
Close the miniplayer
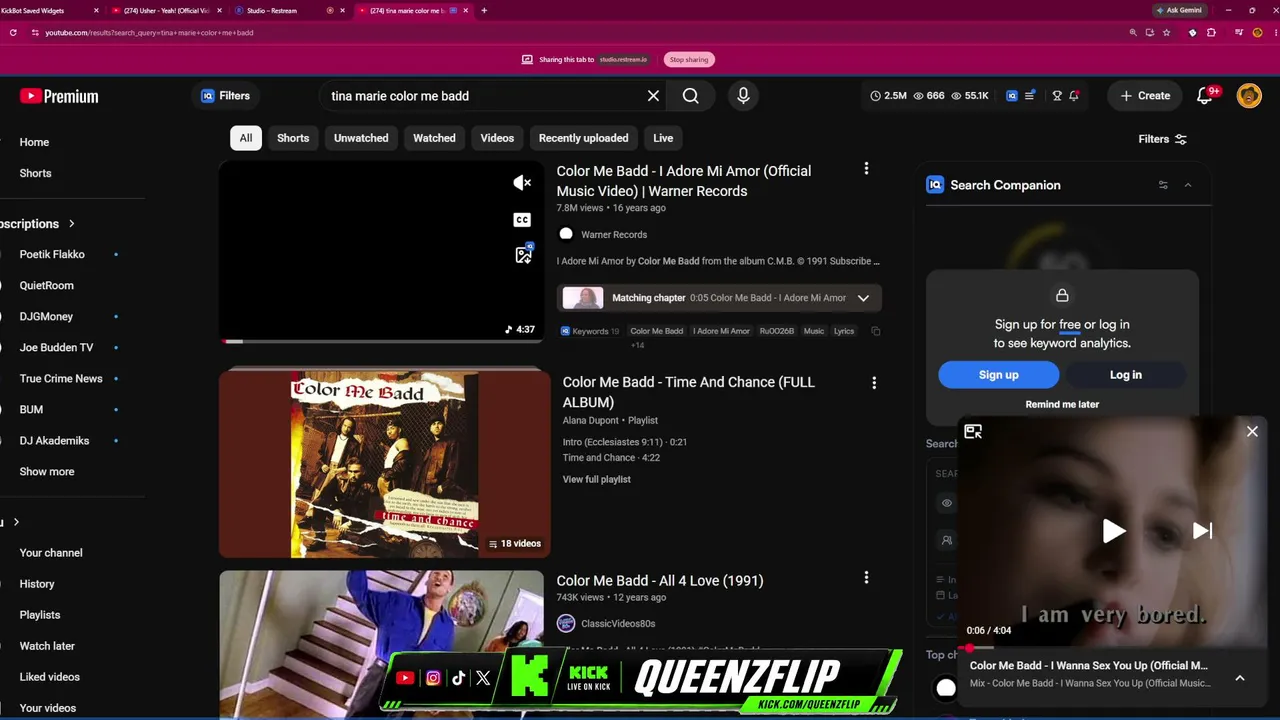1252,432
